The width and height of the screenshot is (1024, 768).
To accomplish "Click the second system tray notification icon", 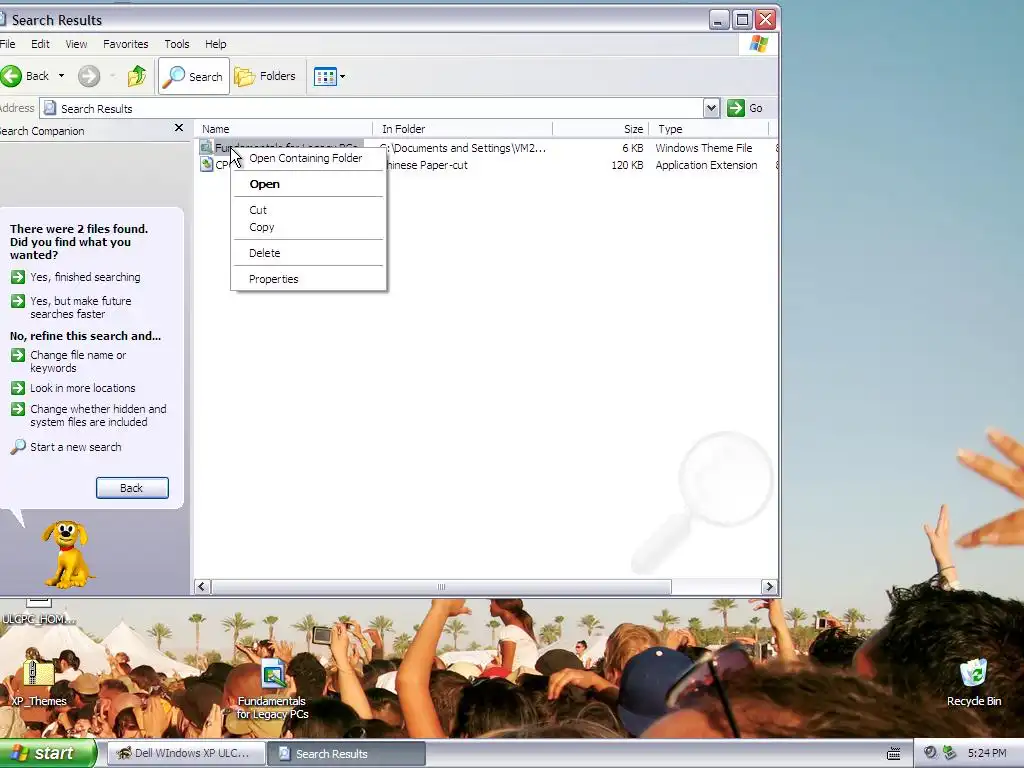I will [950, 753].
